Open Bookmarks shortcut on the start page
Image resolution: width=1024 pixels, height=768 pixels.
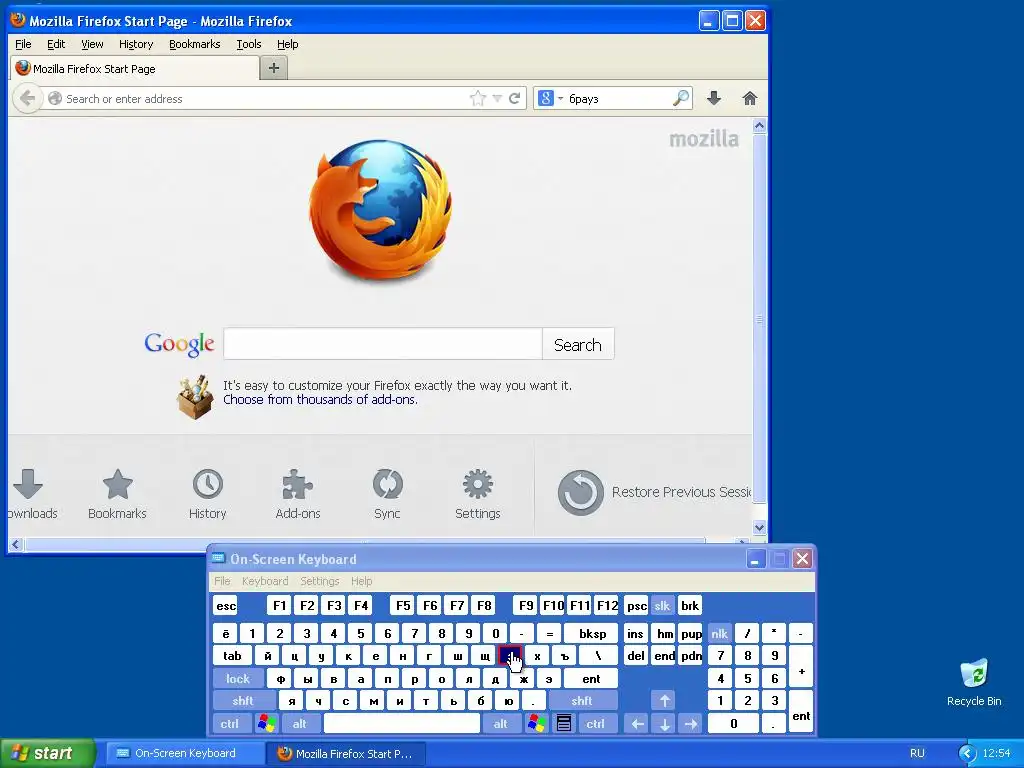118,494
